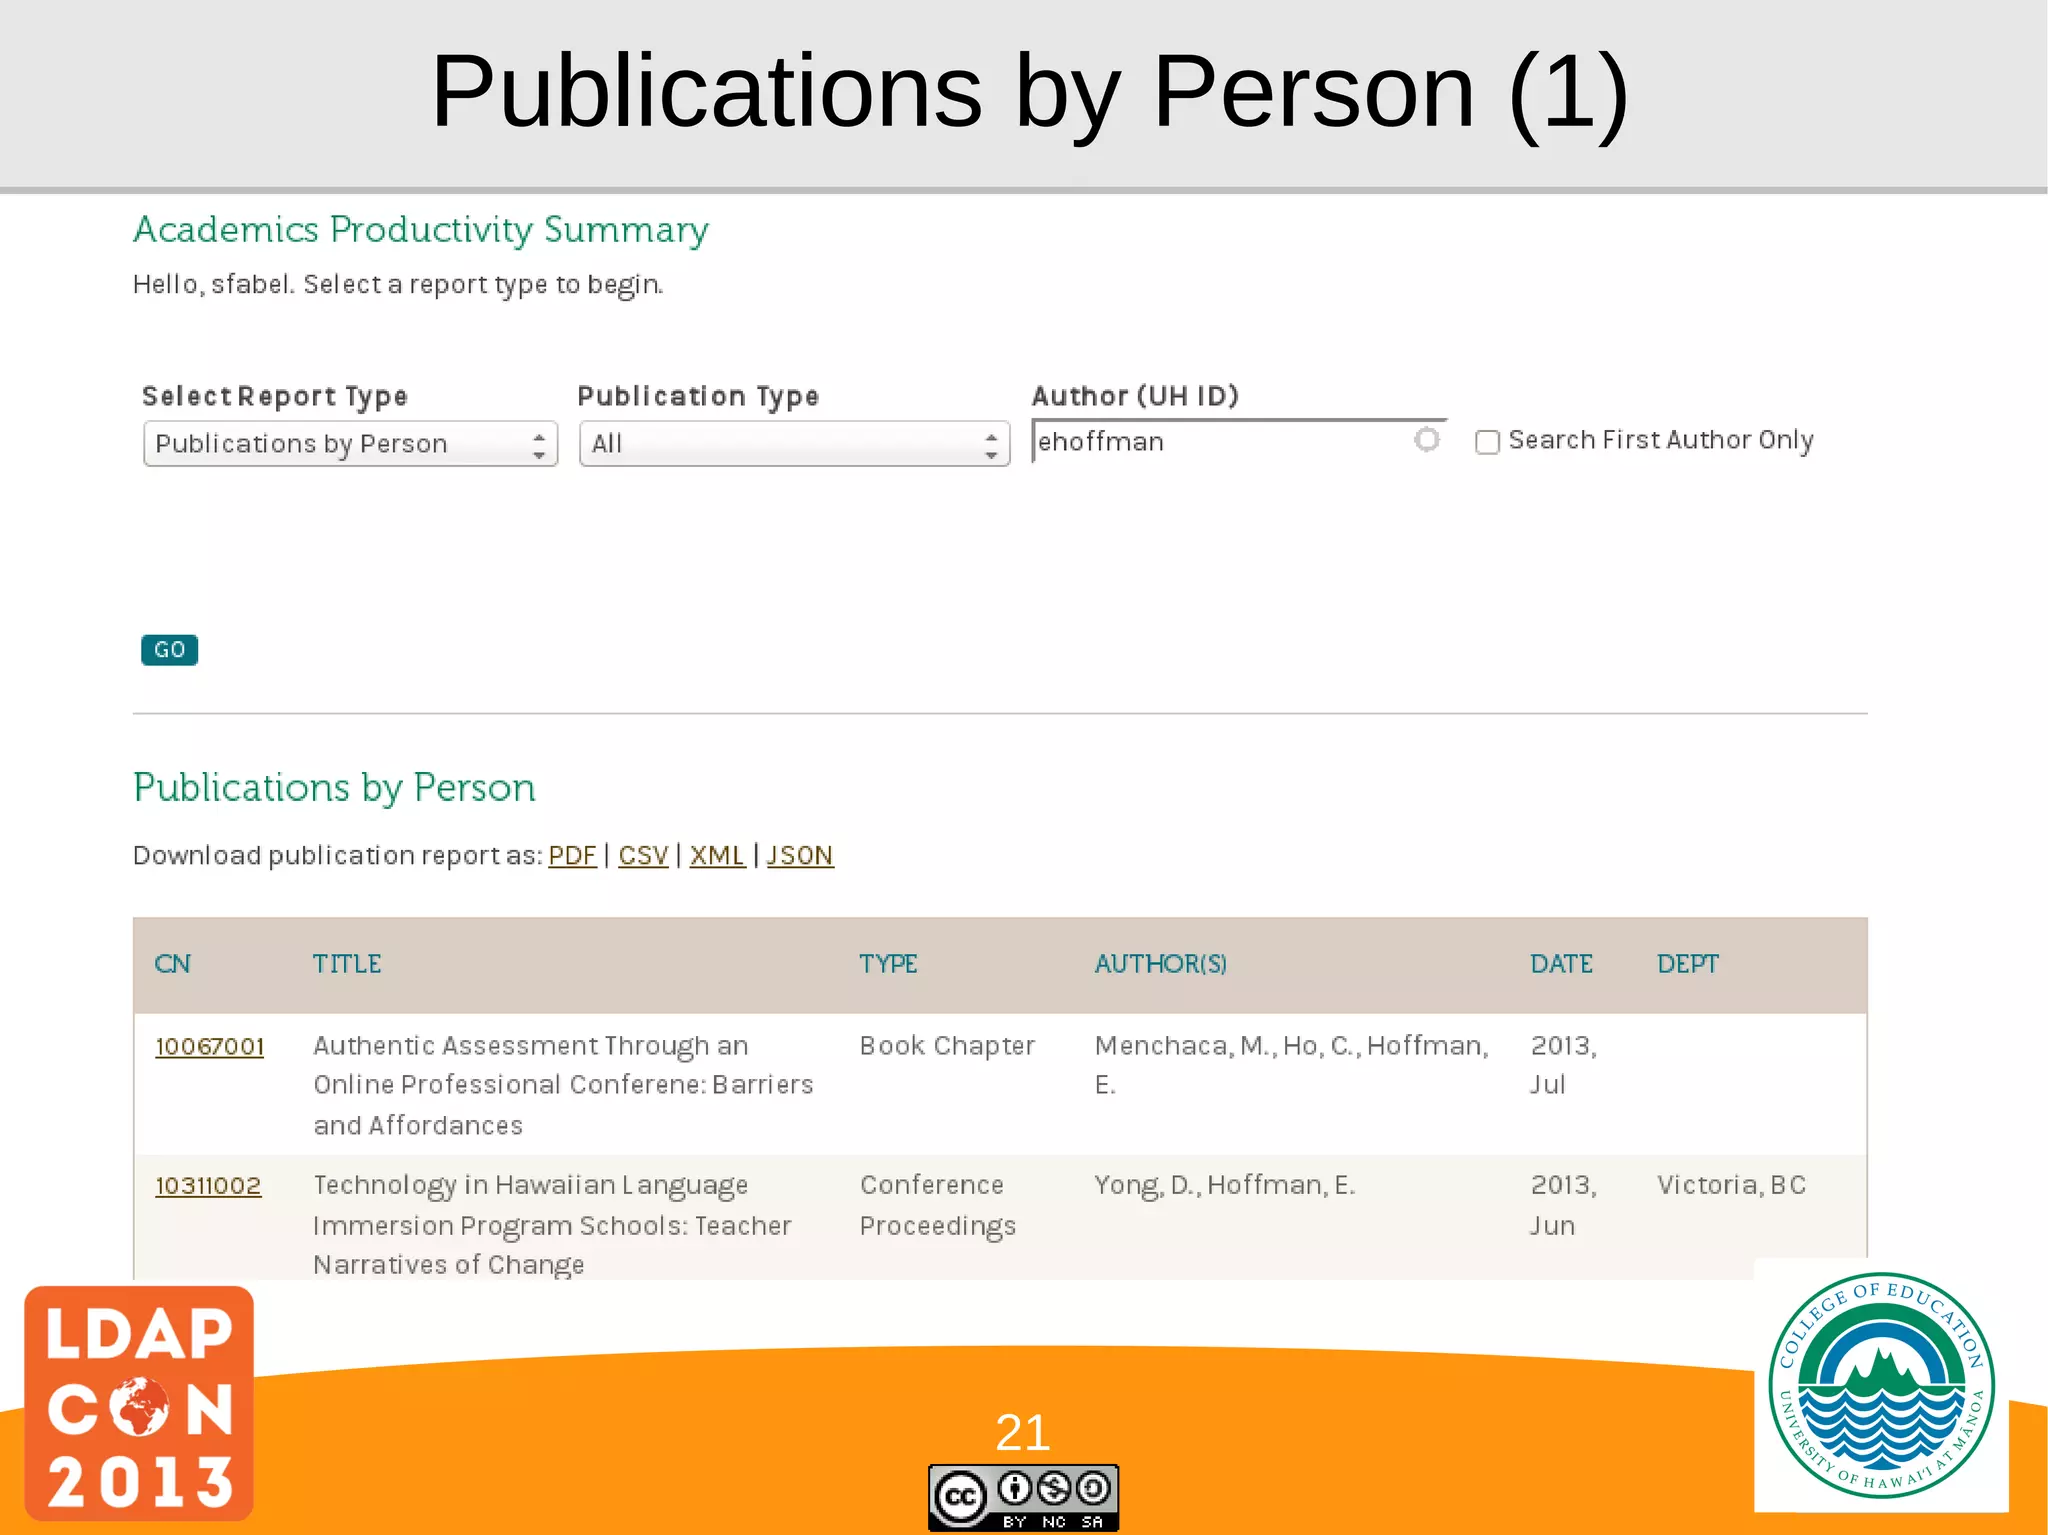Select the 'Victoria, BC' dept cell
This screenshot has height=1535, width=2048.
click(x=1732, y=1185)
